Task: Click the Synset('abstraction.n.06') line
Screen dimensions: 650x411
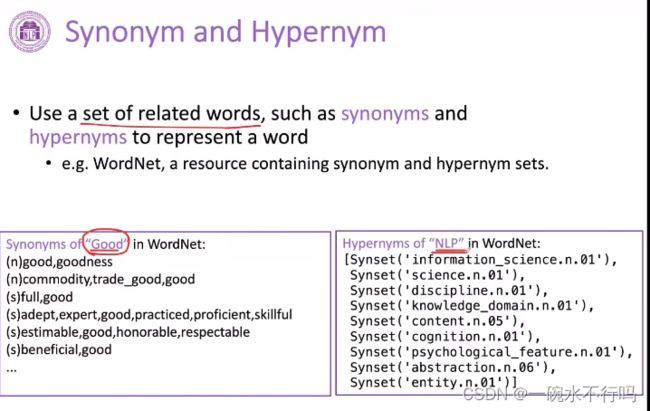Action: click(x=453, y=367)
